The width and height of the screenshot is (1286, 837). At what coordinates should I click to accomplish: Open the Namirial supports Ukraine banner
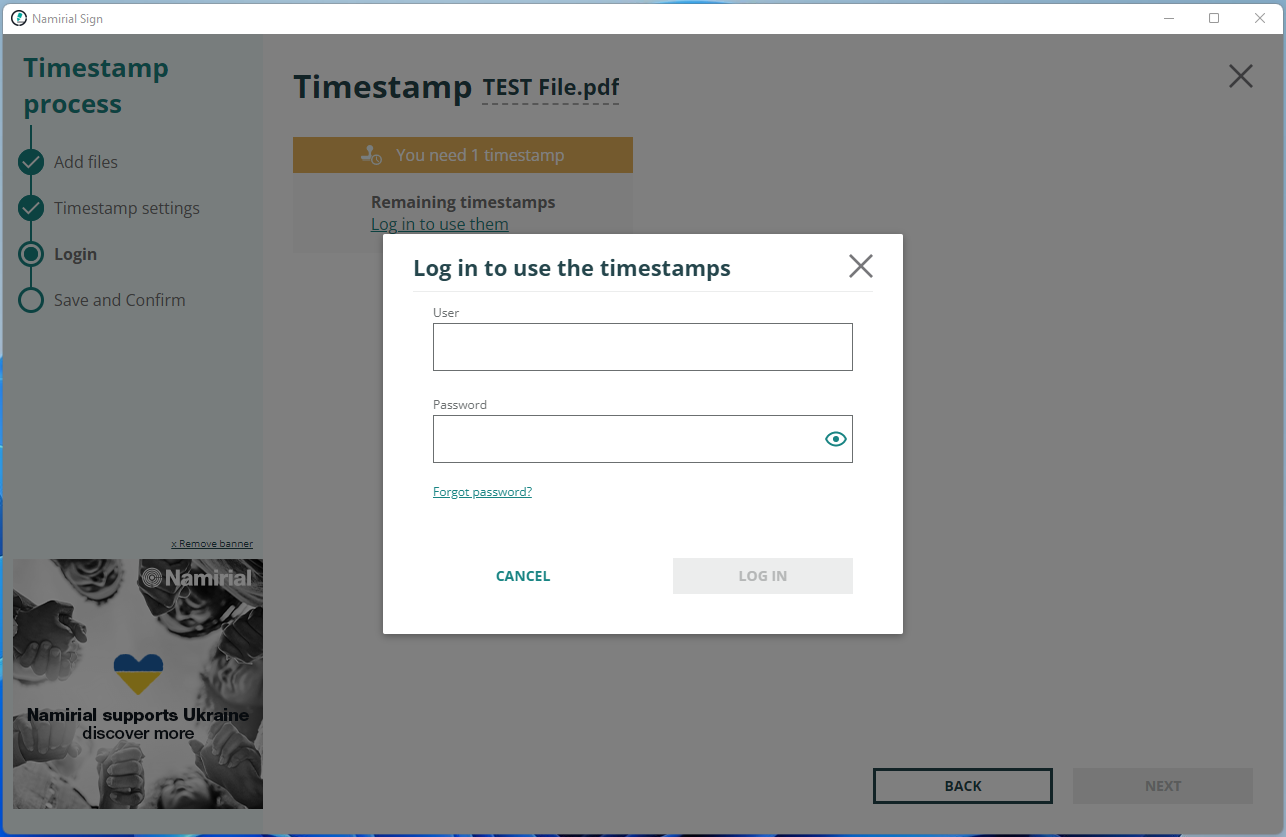click(138, 684)
